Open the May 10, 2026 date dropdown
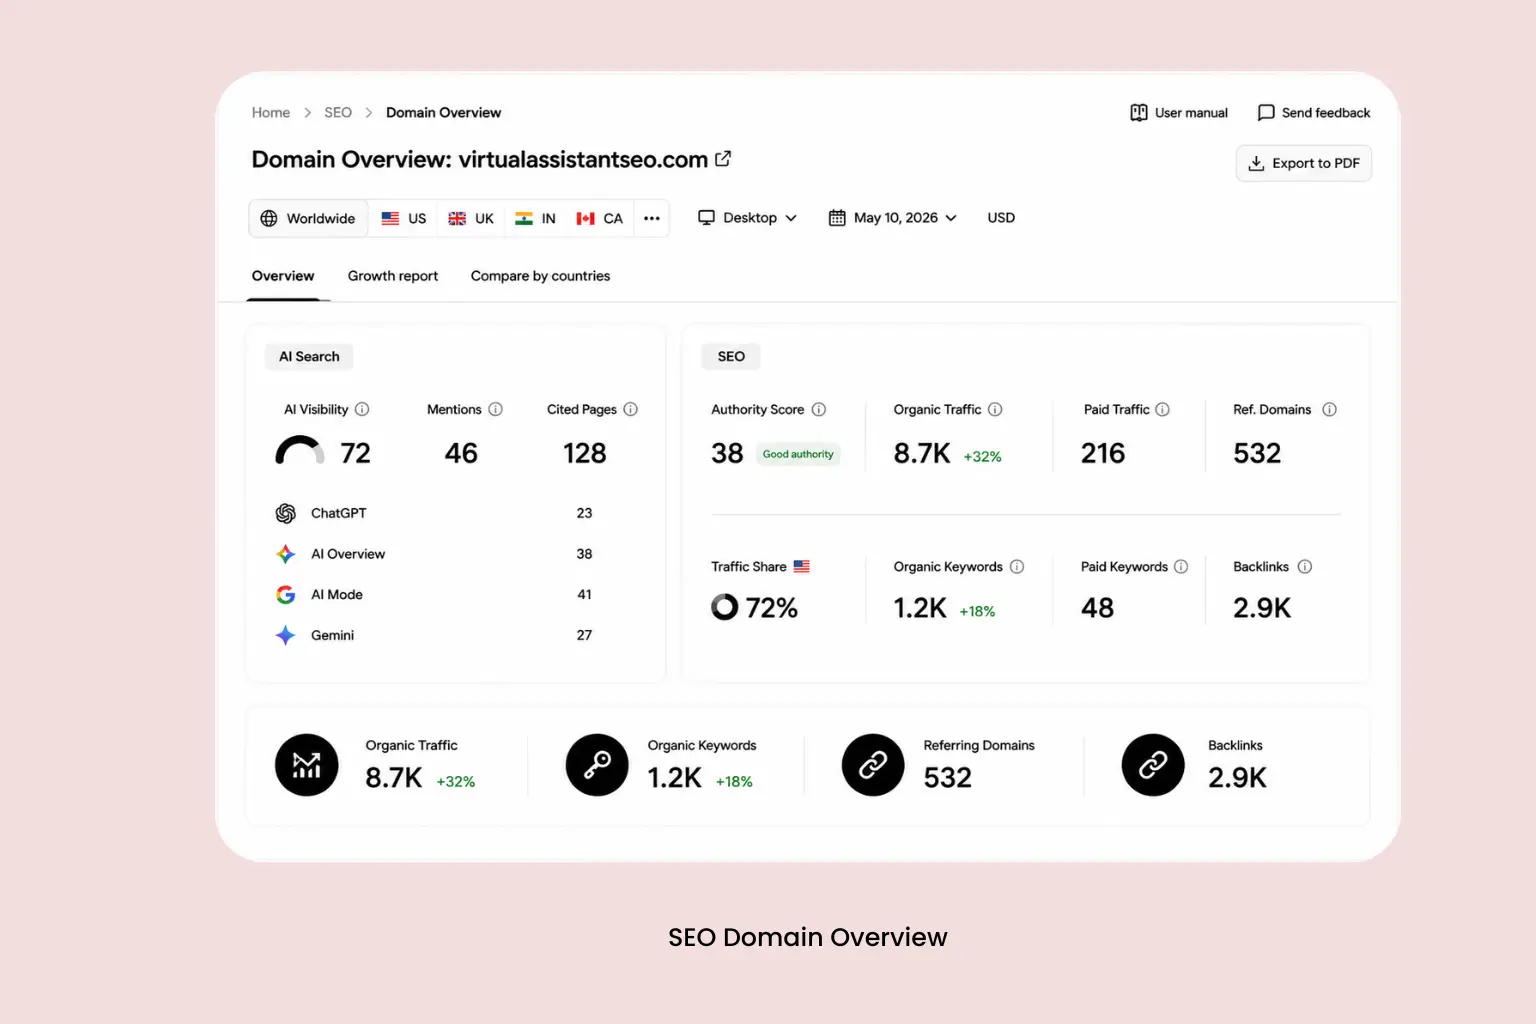 [x=893, y=218]
